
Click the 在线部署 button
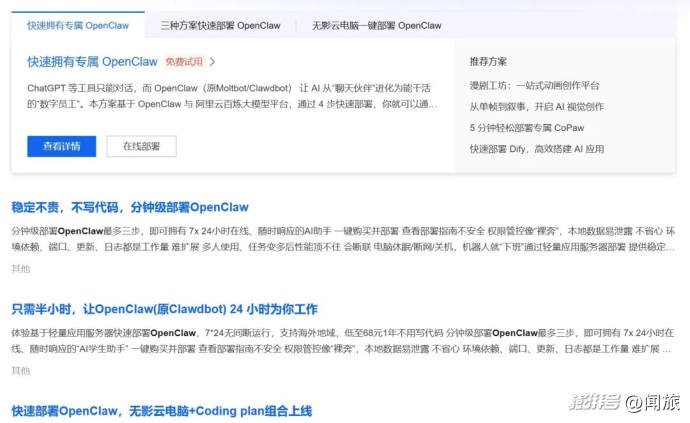click(x=148, y=146)
